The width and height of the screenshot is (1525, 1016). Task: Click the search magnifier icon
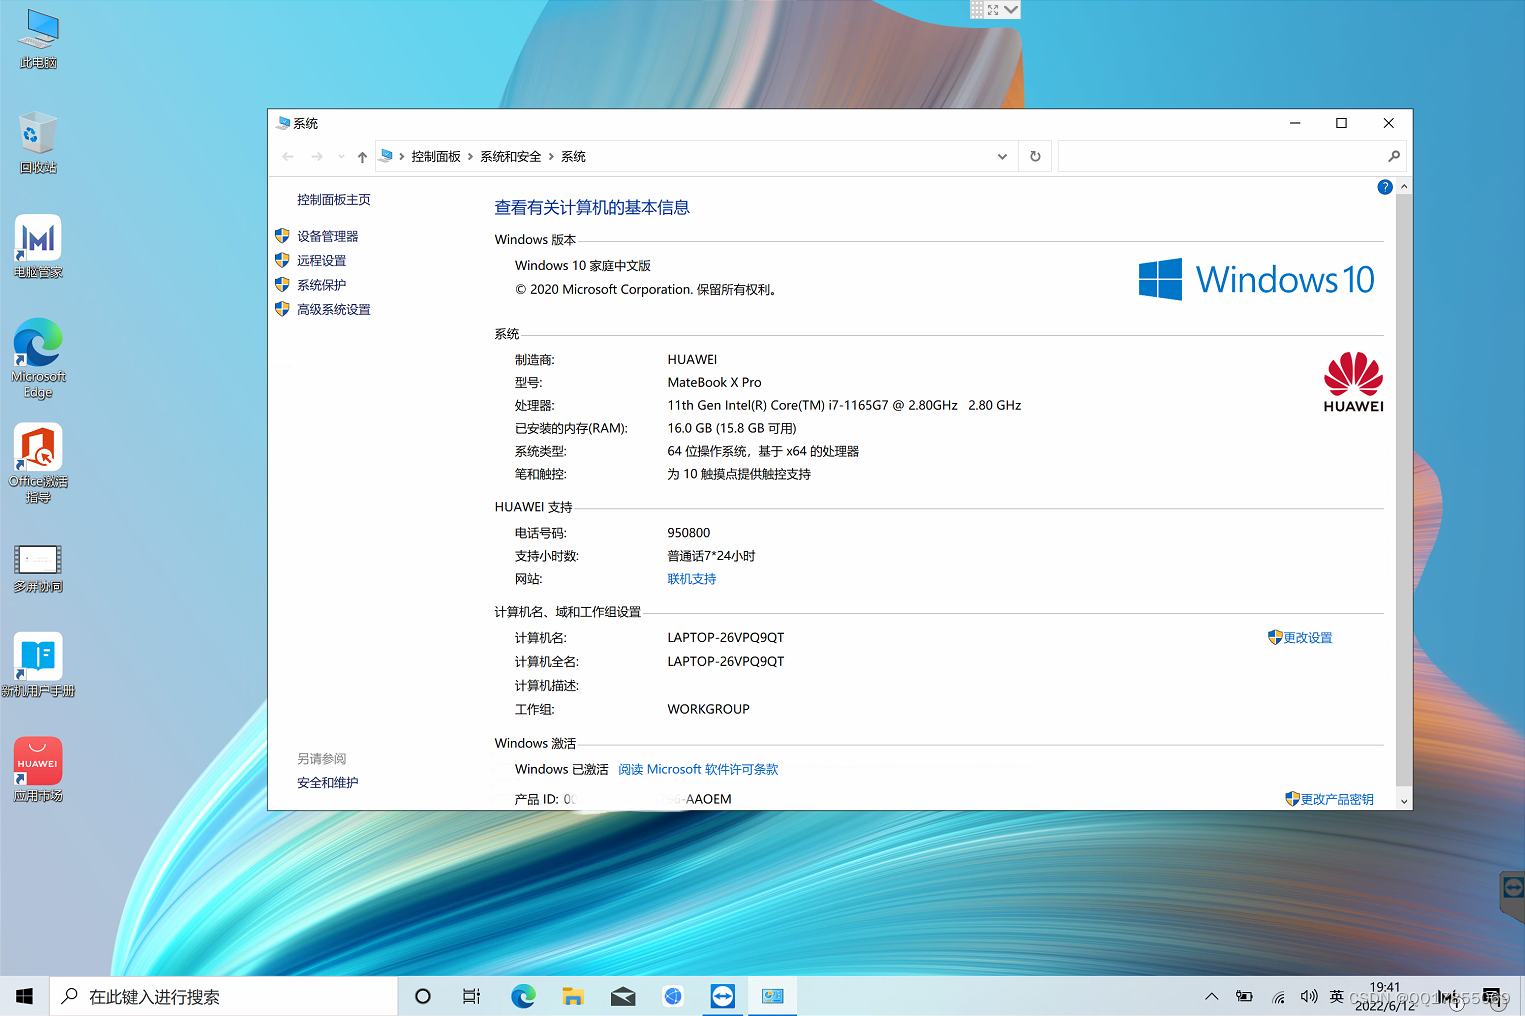(1394, 156)
